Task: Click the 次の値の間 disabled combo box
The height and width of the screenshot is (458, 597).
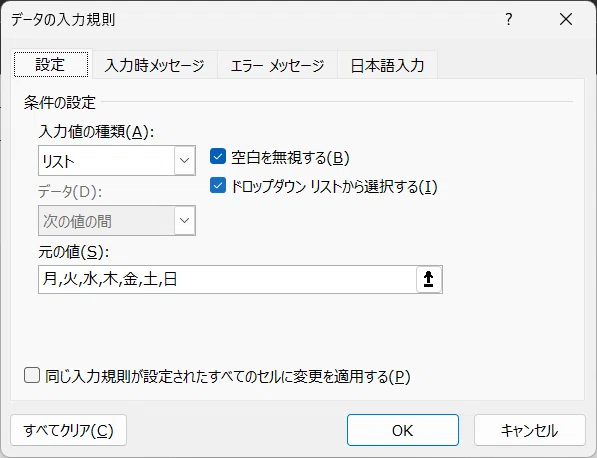Action: pos(117,220)
